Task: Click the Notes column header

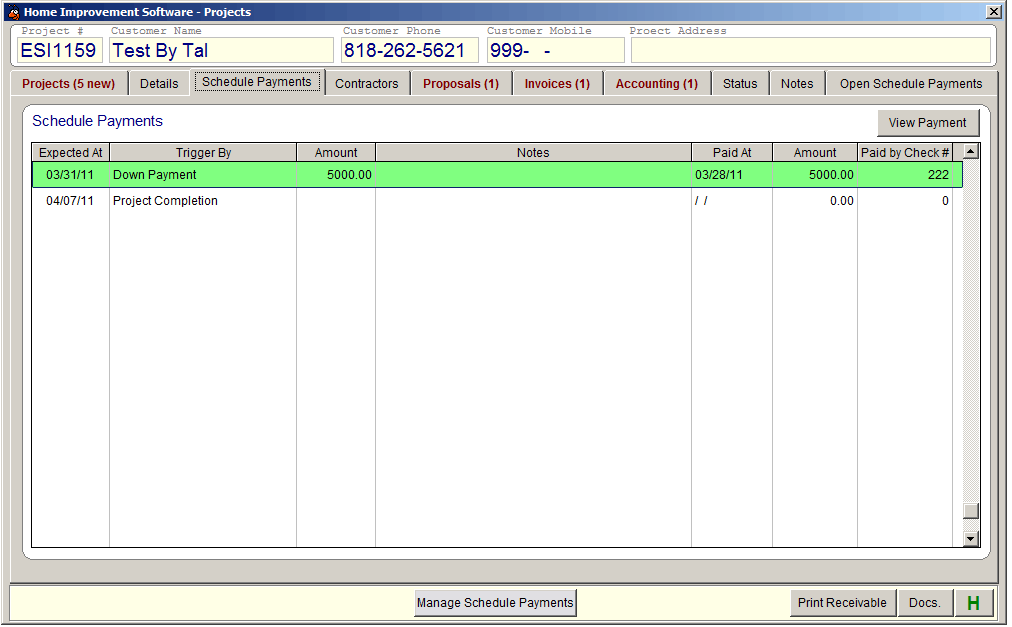Action: pyautogui.click(x=533, y=153)
